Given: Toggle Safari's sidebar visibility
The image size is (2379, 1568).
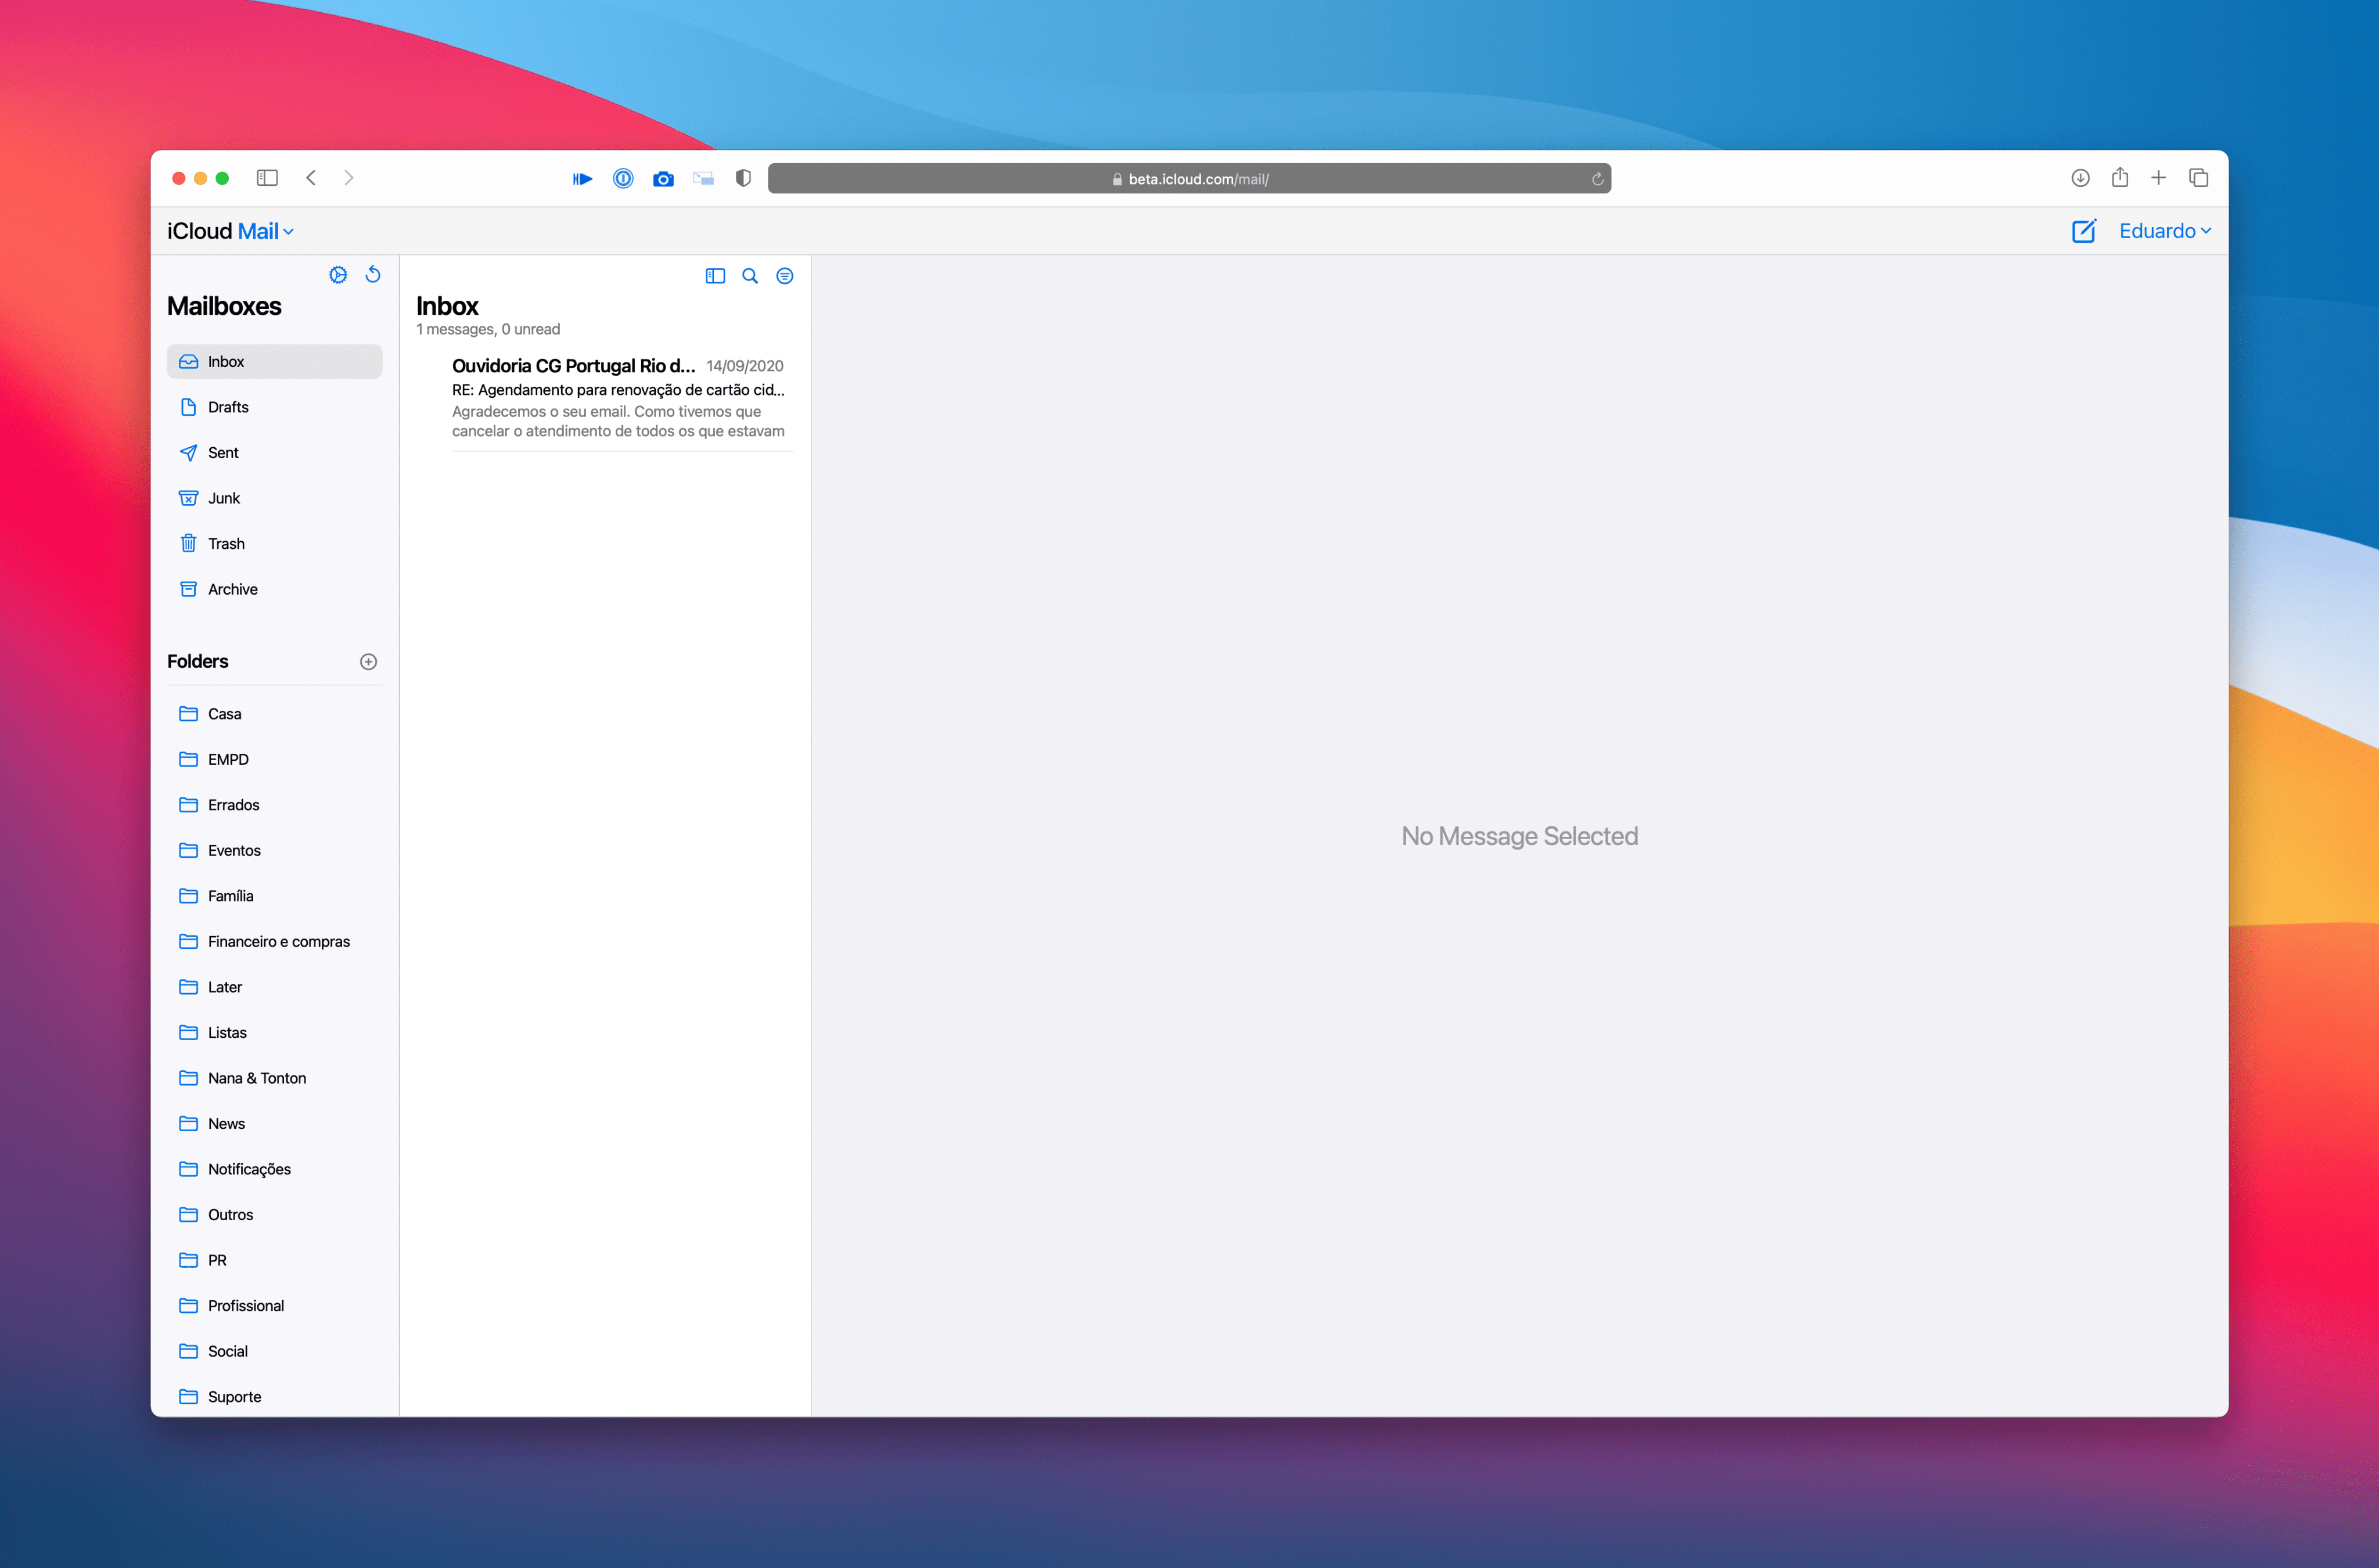Looking at the screenshot, I should [267, 177].
